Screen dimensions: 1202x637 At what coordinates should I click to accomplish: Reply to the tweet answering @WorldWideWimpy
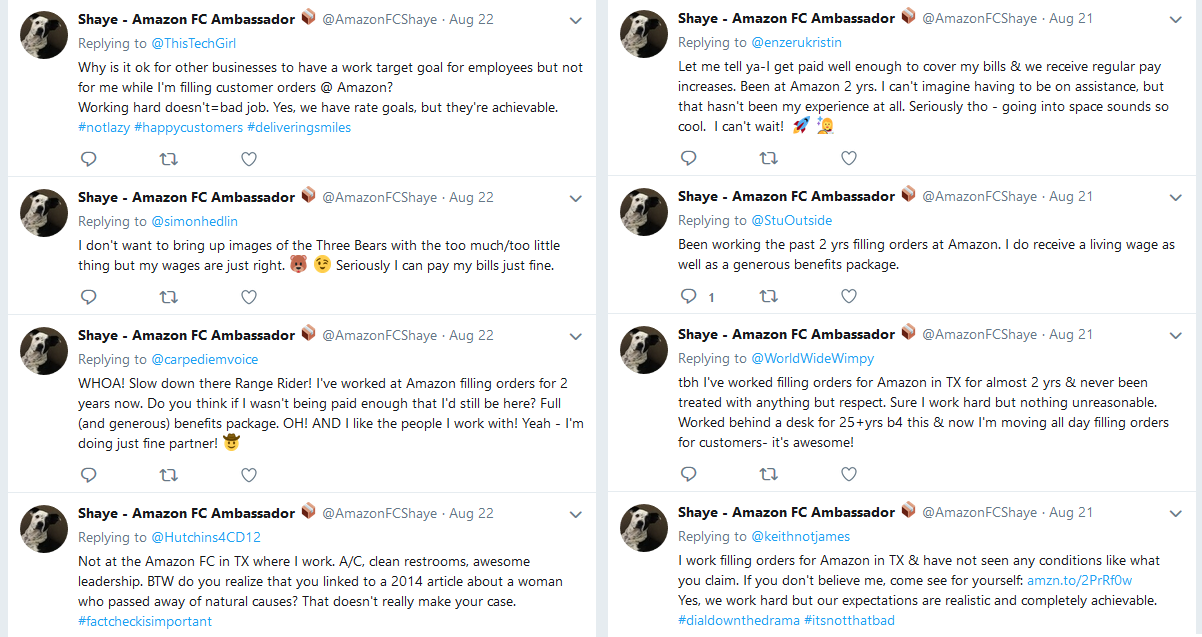(x=688, y=473)
